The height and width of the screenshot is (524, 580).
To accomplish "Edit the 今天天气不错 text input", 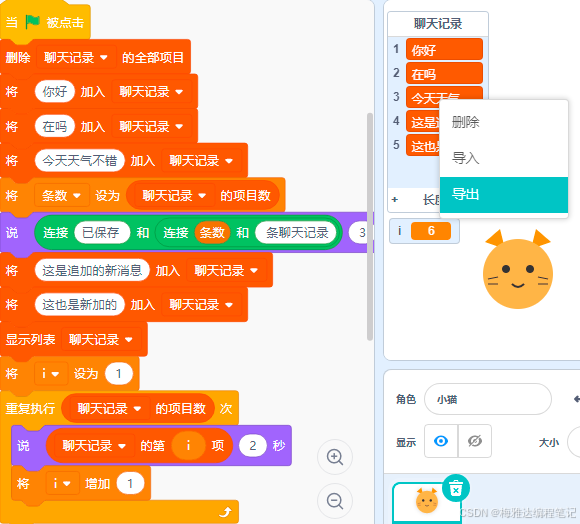I will [x=80, y=160].
